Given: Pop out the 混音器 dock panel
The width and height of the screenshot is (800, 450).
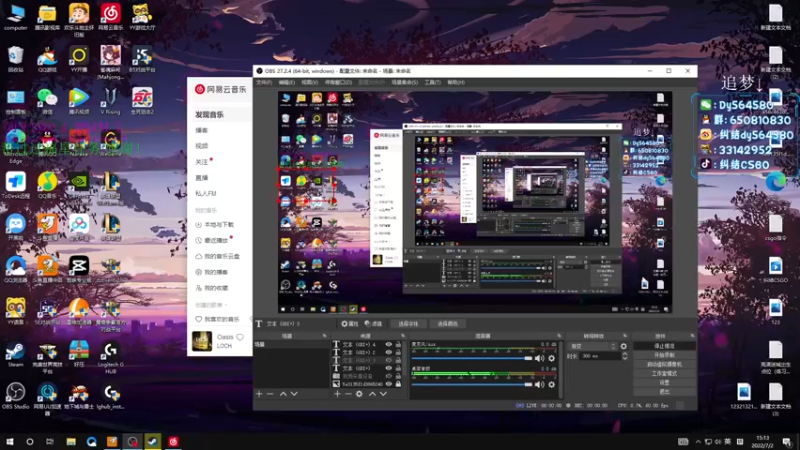Looking at the screenshot, I should 559,336.
